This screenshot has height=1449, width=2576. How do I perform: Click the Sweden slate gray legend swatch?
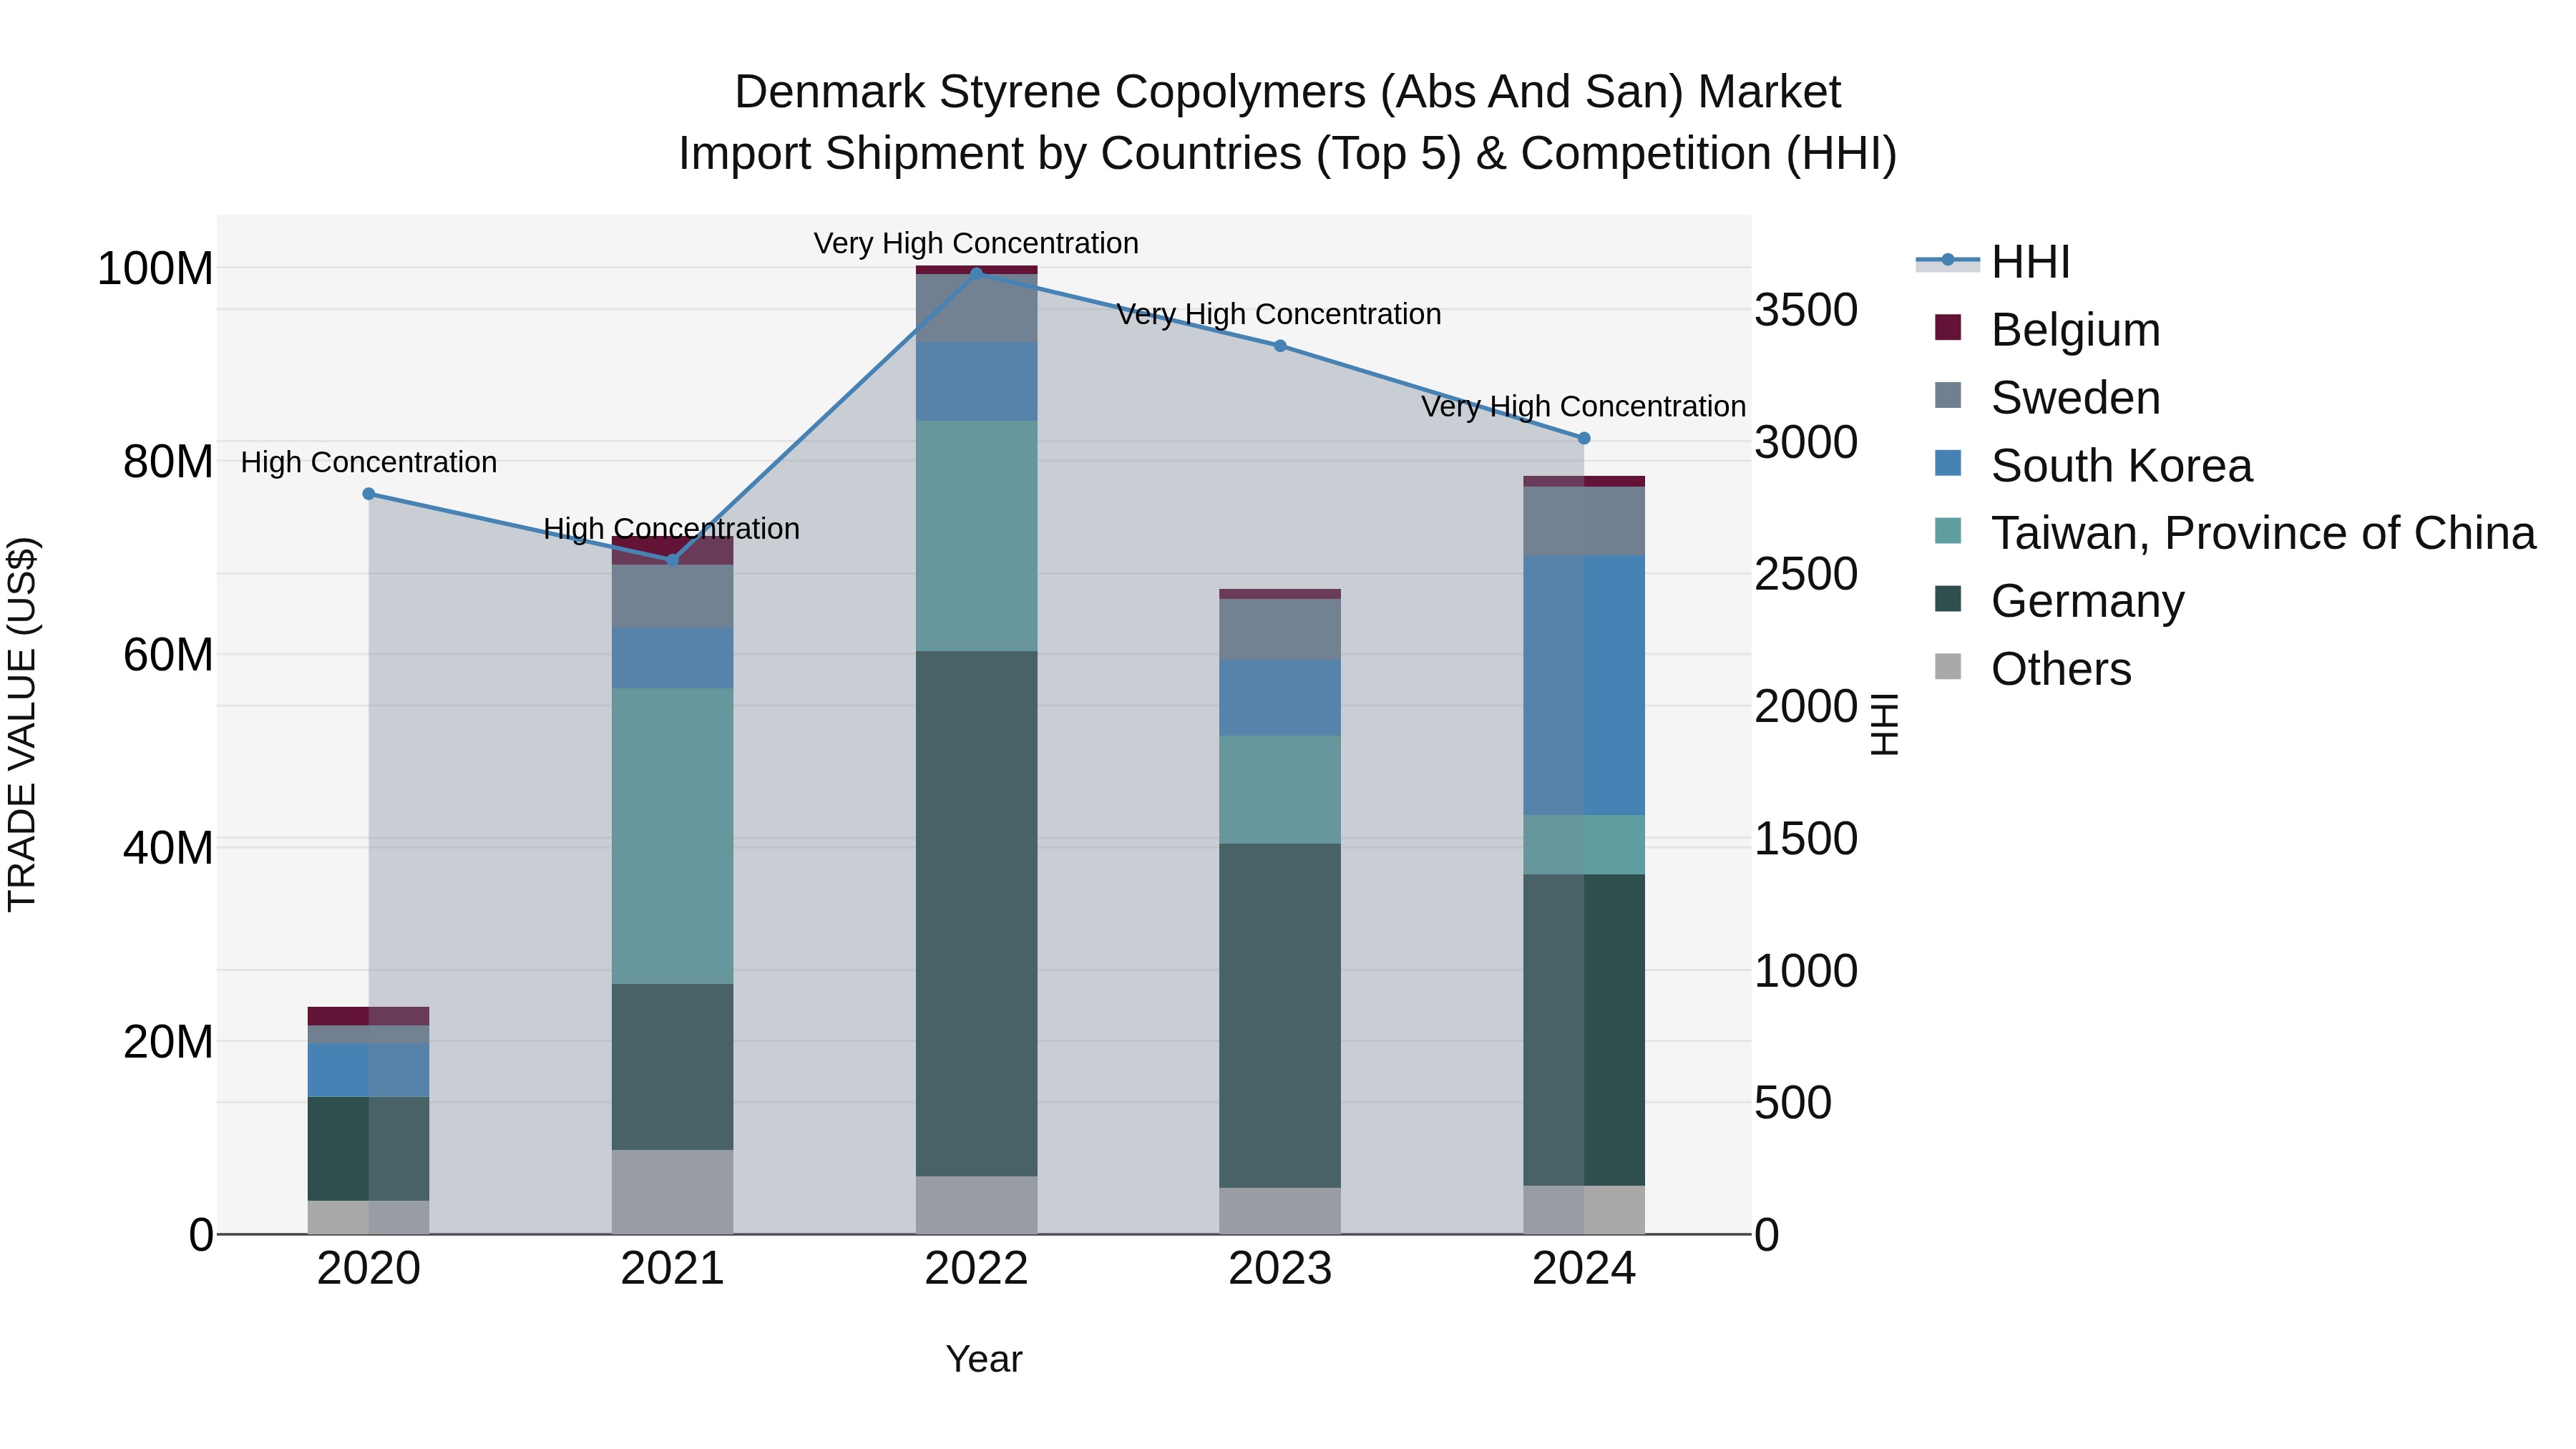(x=1948, y=395)
